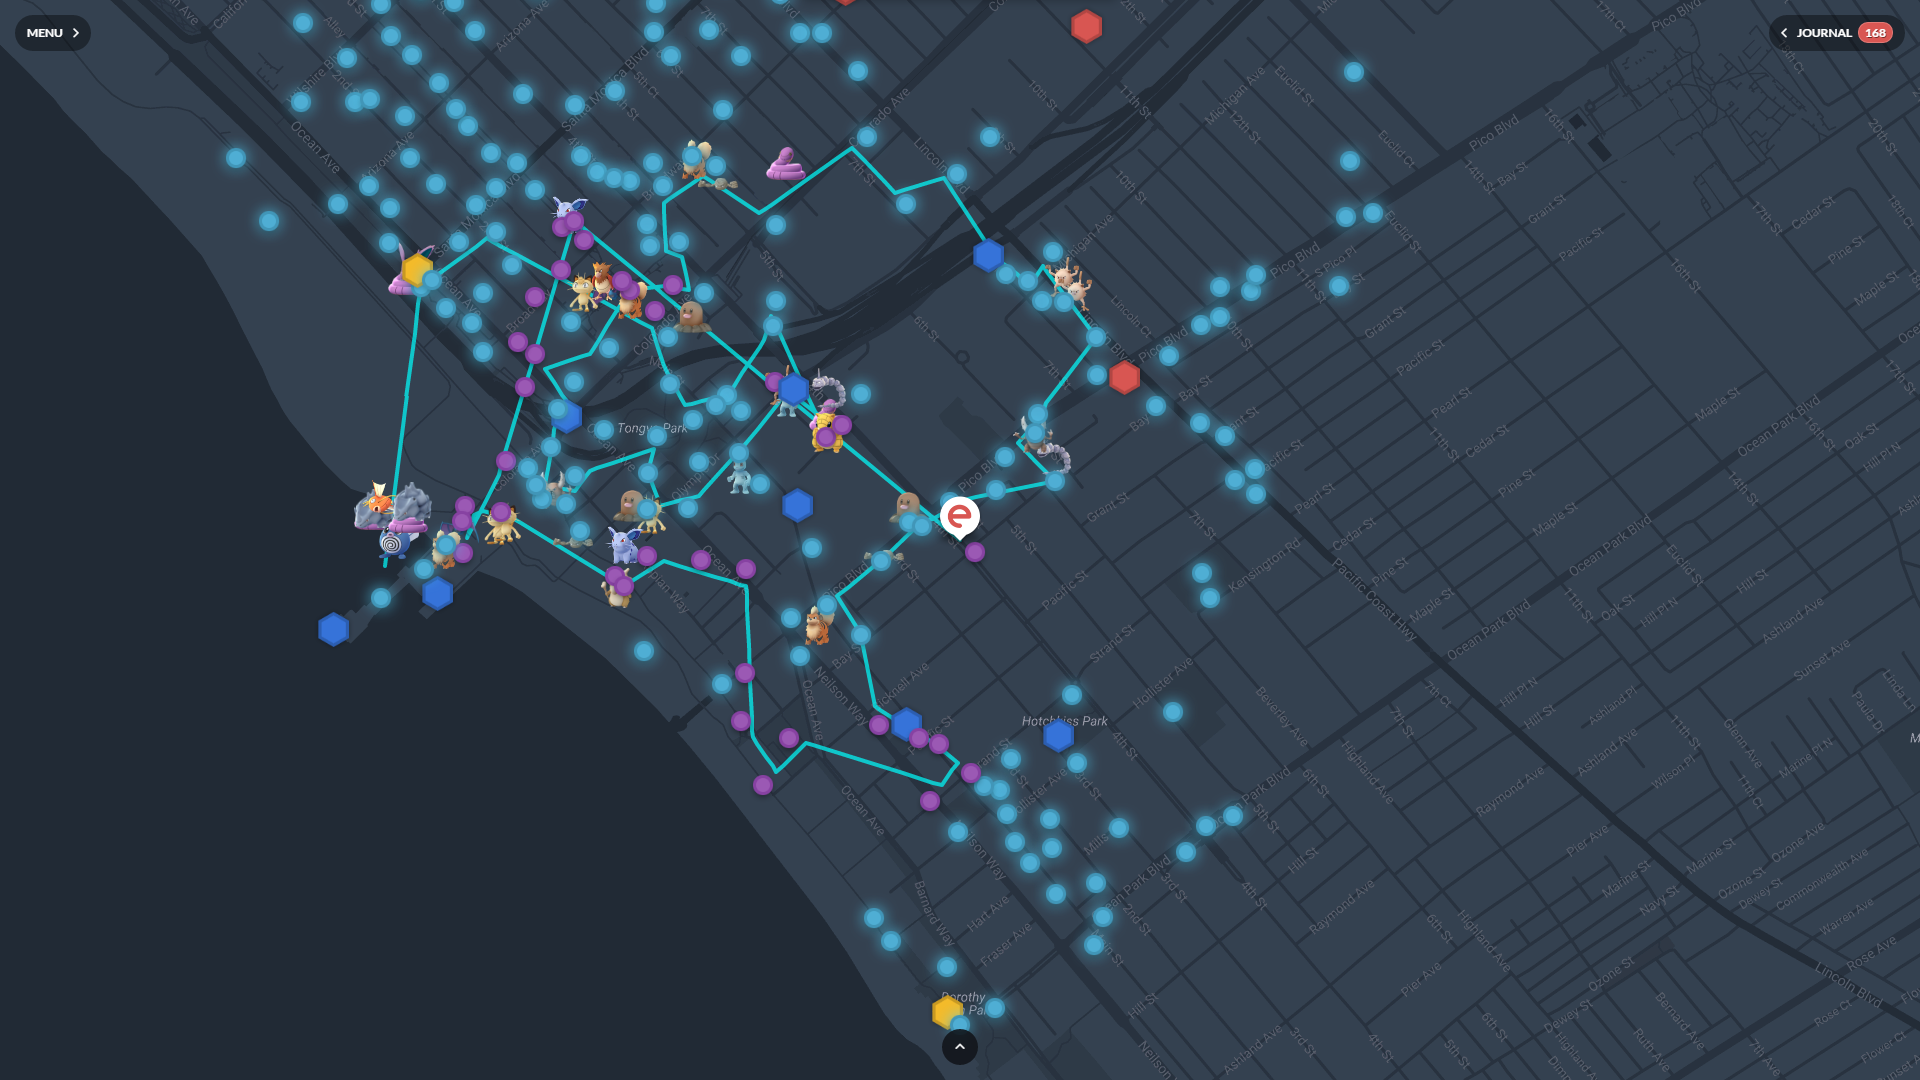This screenshot has height=1080, width=1920.
Task: Select the purple Ekans near 7th St
Action: 786,164
